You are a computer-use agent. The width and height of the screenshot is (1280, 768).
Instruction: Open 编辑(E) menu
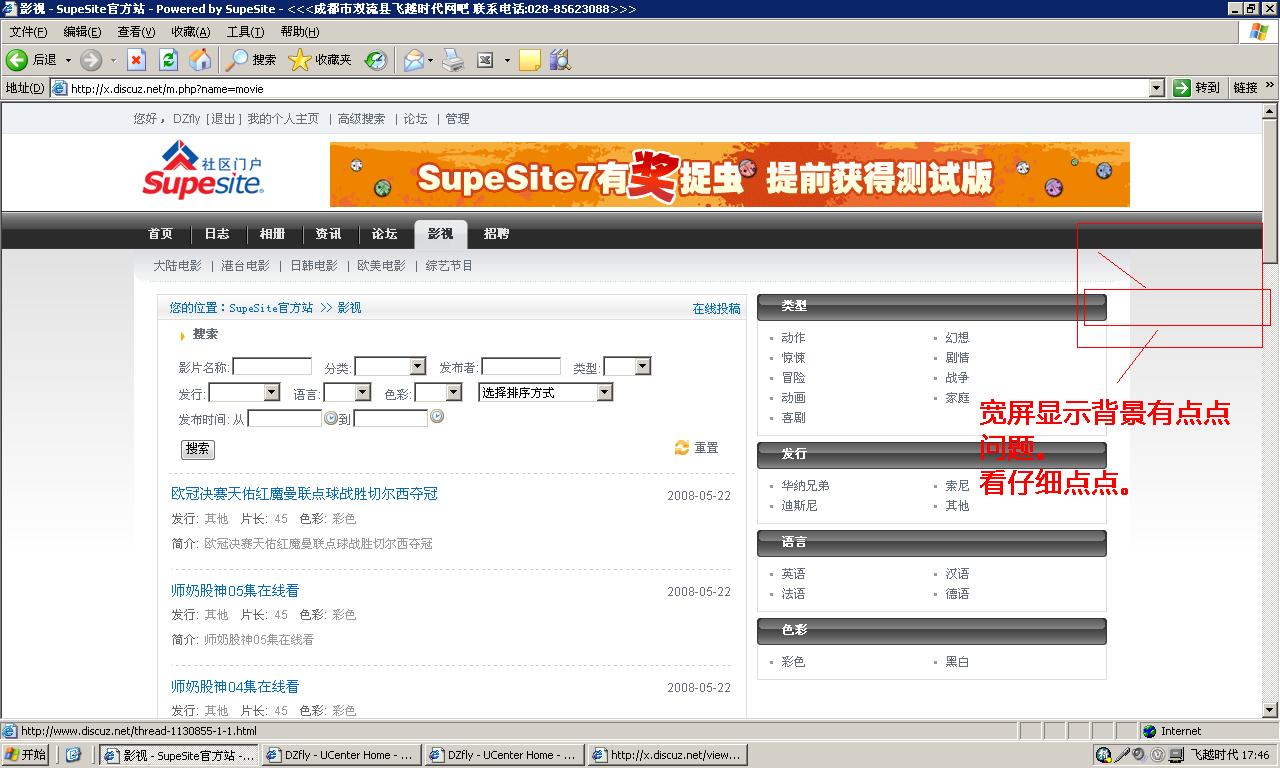tap(82, 32)
